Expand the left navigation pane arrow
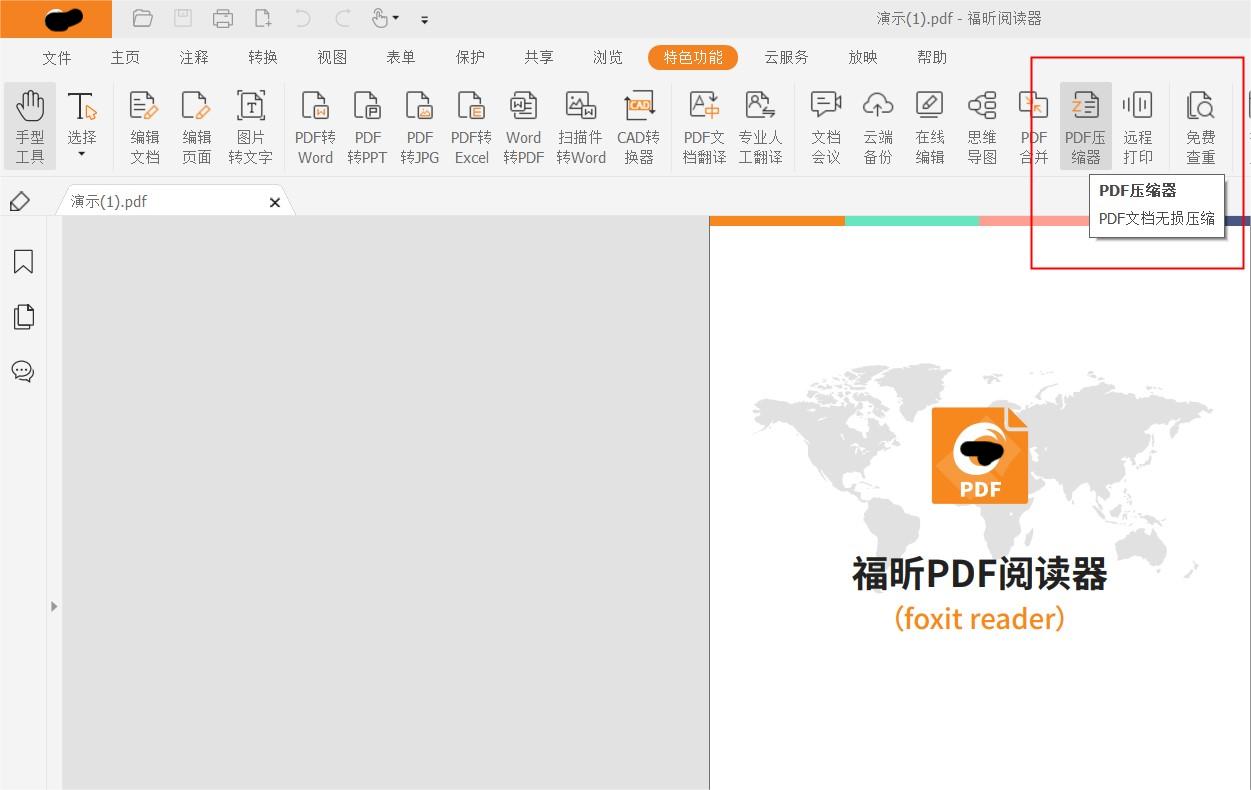This screenshot has width=1251, height=790. (x=54, y=606)
